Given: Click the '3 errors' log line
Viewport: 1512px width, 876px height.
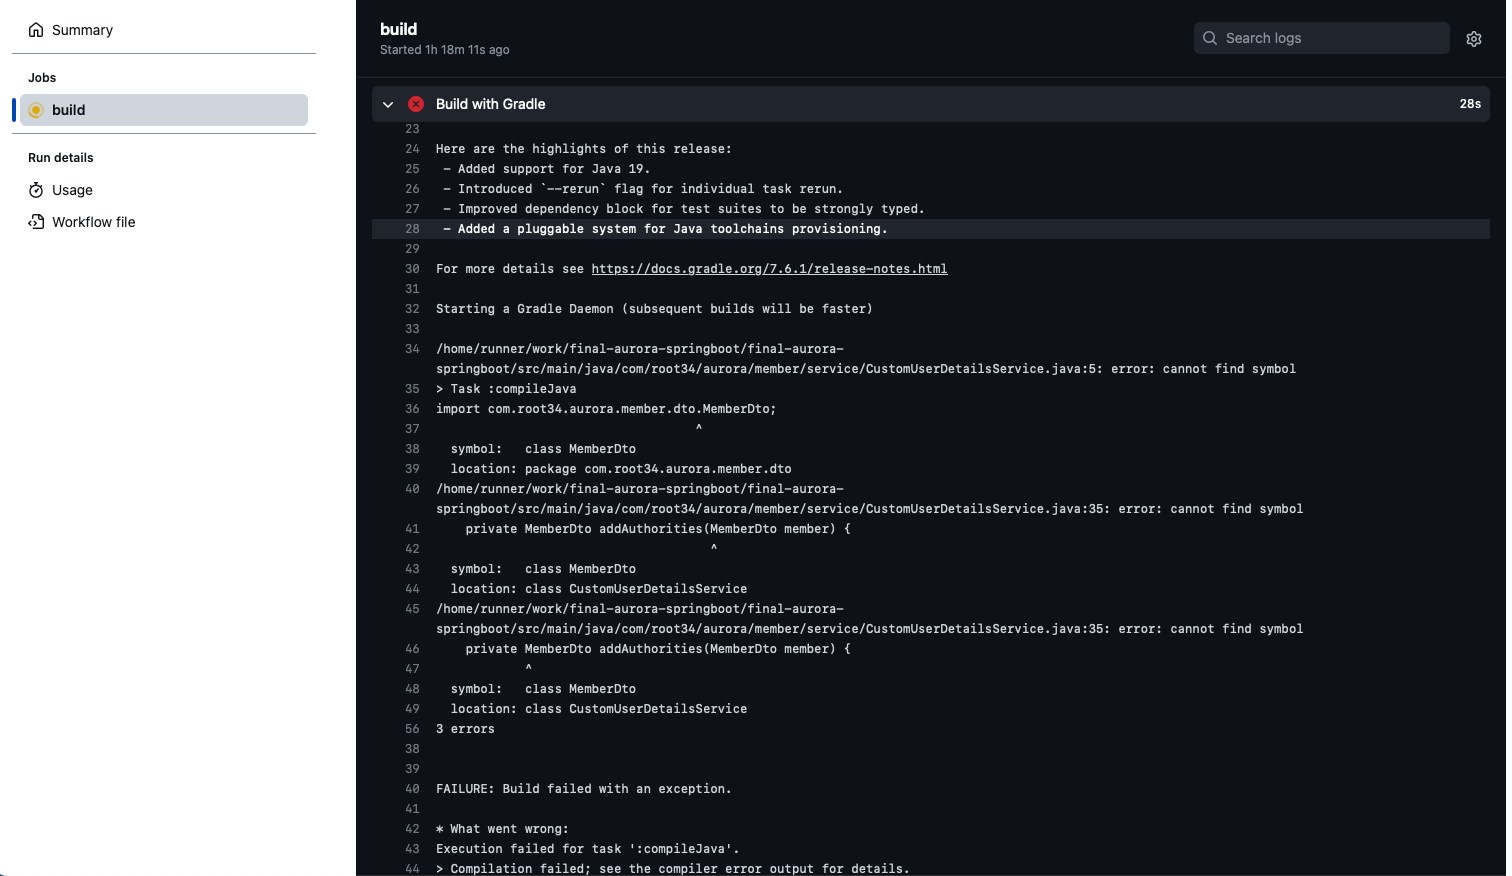Looking at the screenshot, I should coord(465,729).
